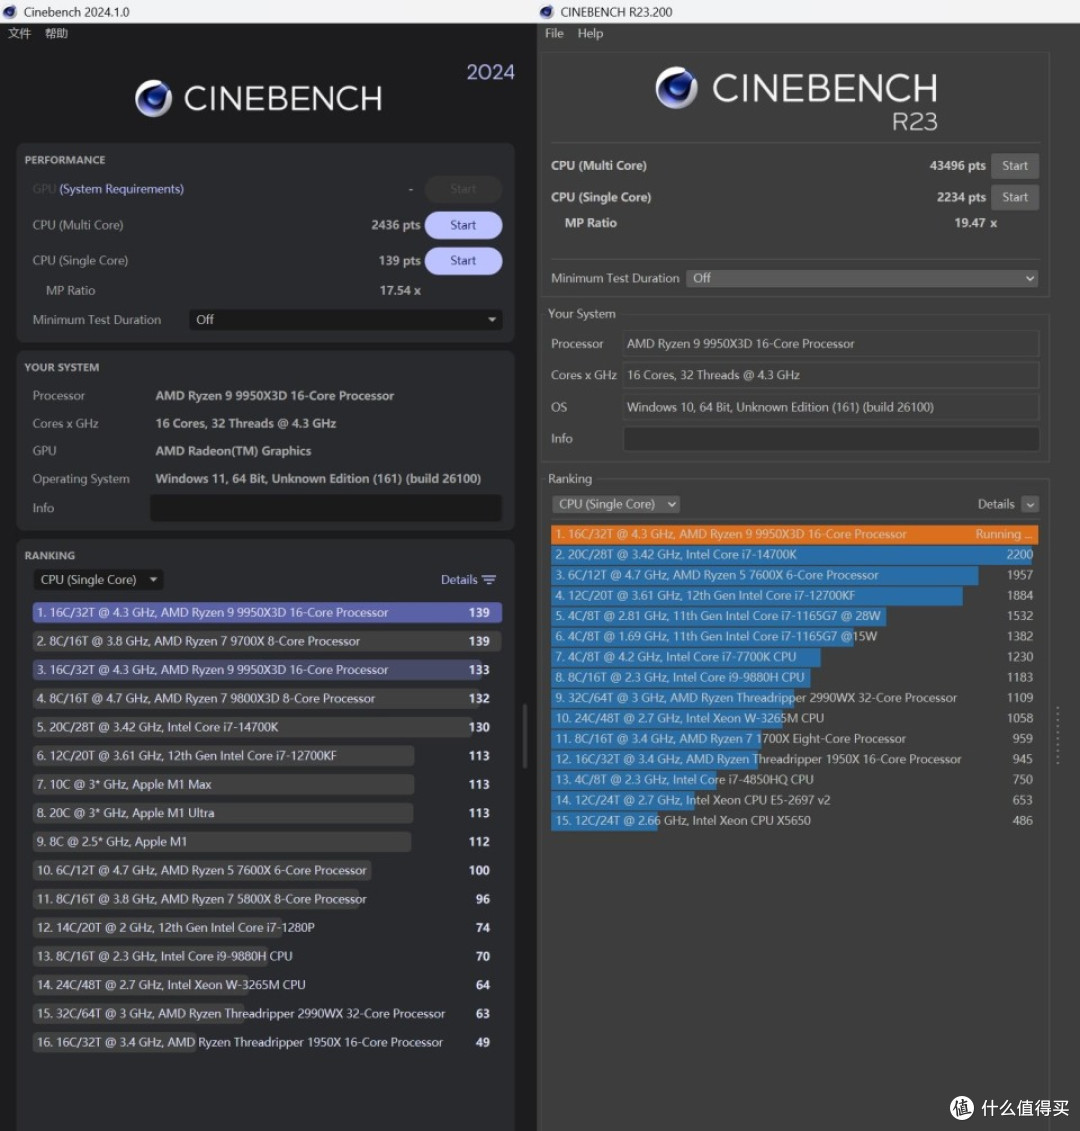
Task: Open ranking CPU (Single Core) dropdown in 2024
Action: 98,580
